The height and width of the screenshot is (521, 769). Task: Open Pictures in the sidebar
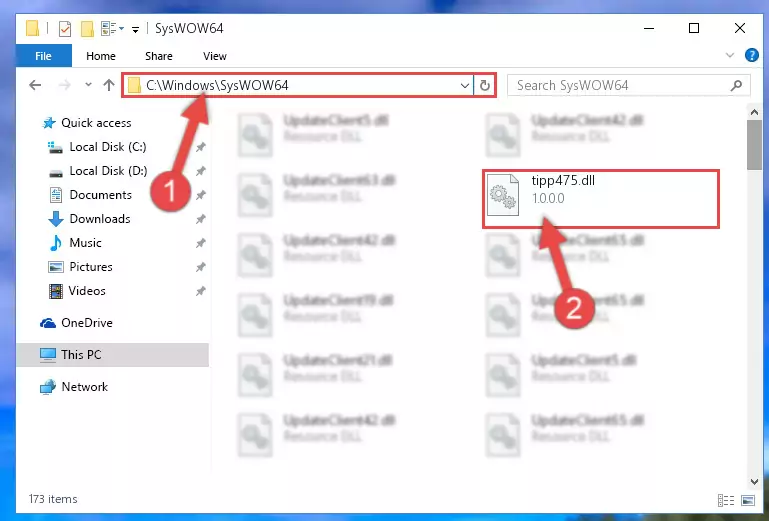pos(90,267)
